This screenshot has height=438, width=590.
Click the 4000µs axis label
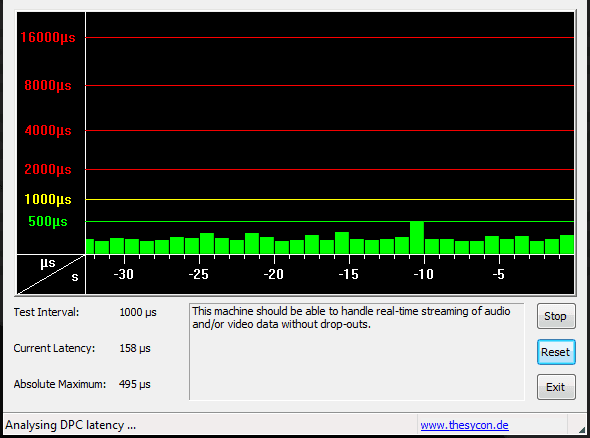[48, 131]
